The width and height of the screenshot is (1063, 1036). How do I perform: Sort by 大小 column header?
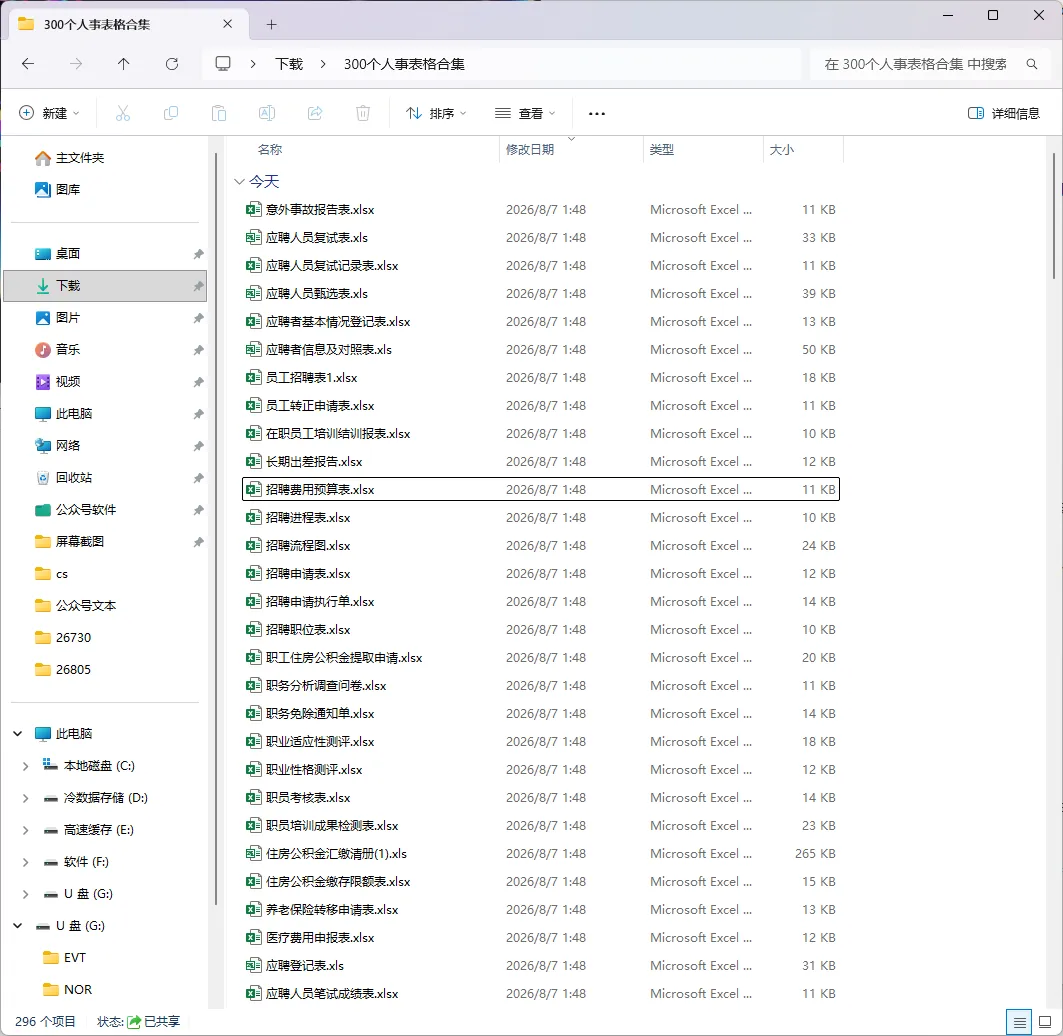pyautogui.click(x=782, y=150)
